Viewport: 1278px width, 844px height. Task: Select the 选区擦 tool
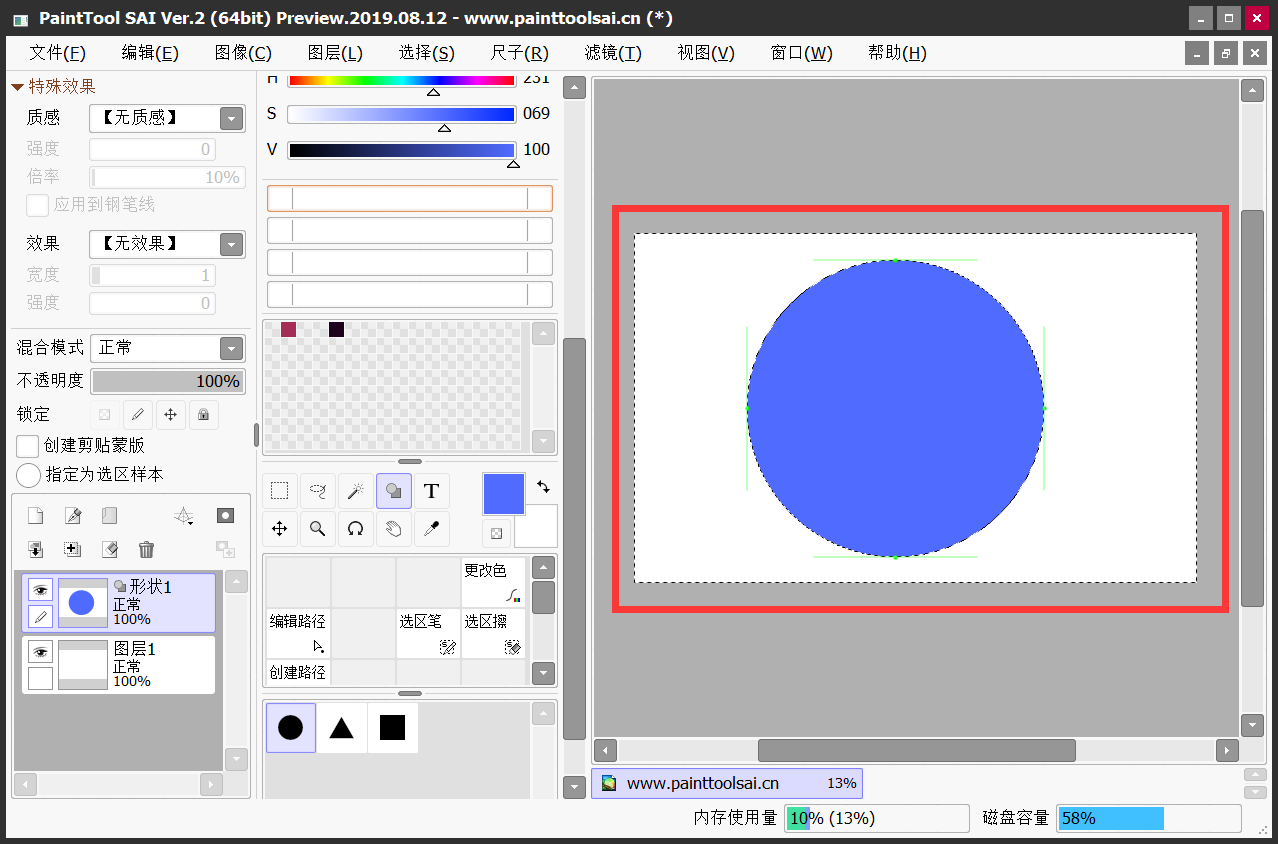click(x=493, y=634)
